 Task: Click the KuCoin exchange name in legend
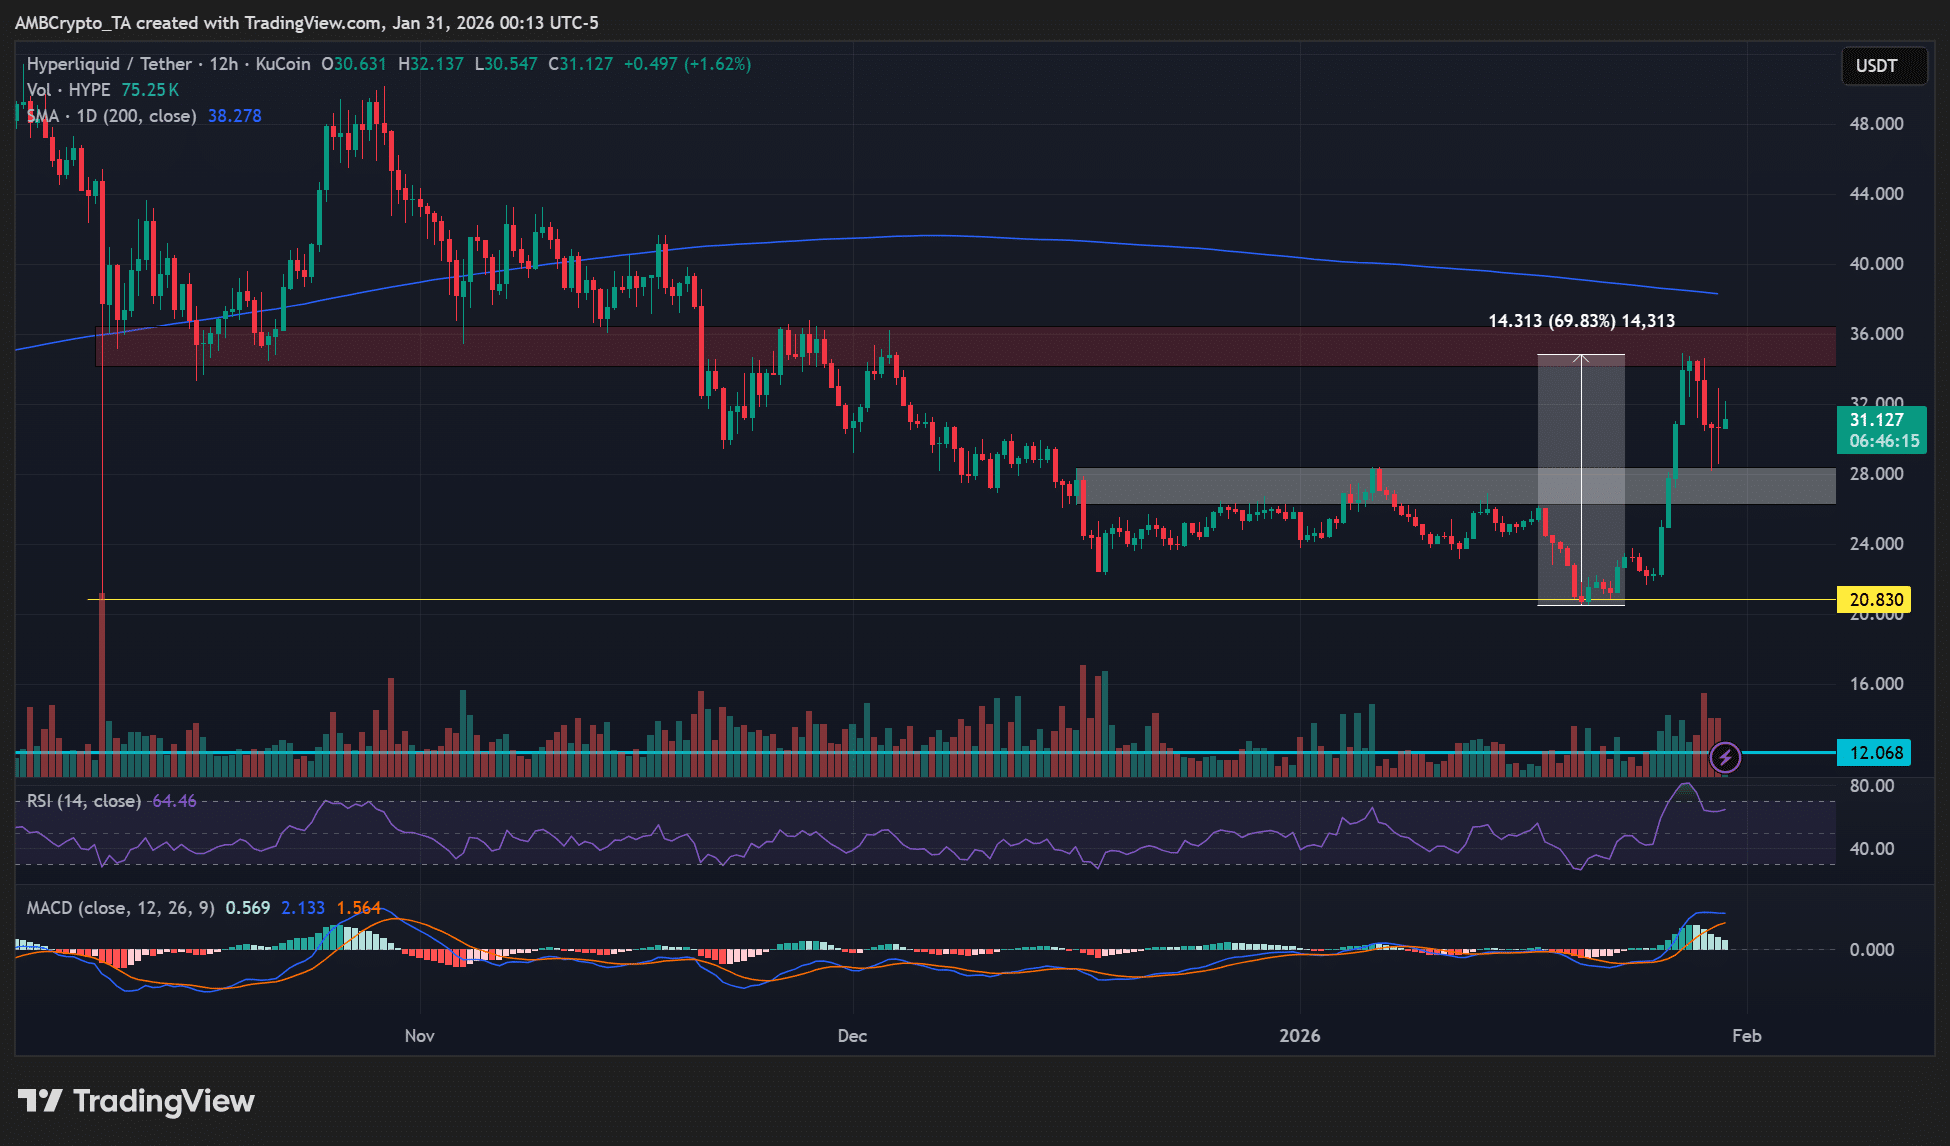[283, 64]
